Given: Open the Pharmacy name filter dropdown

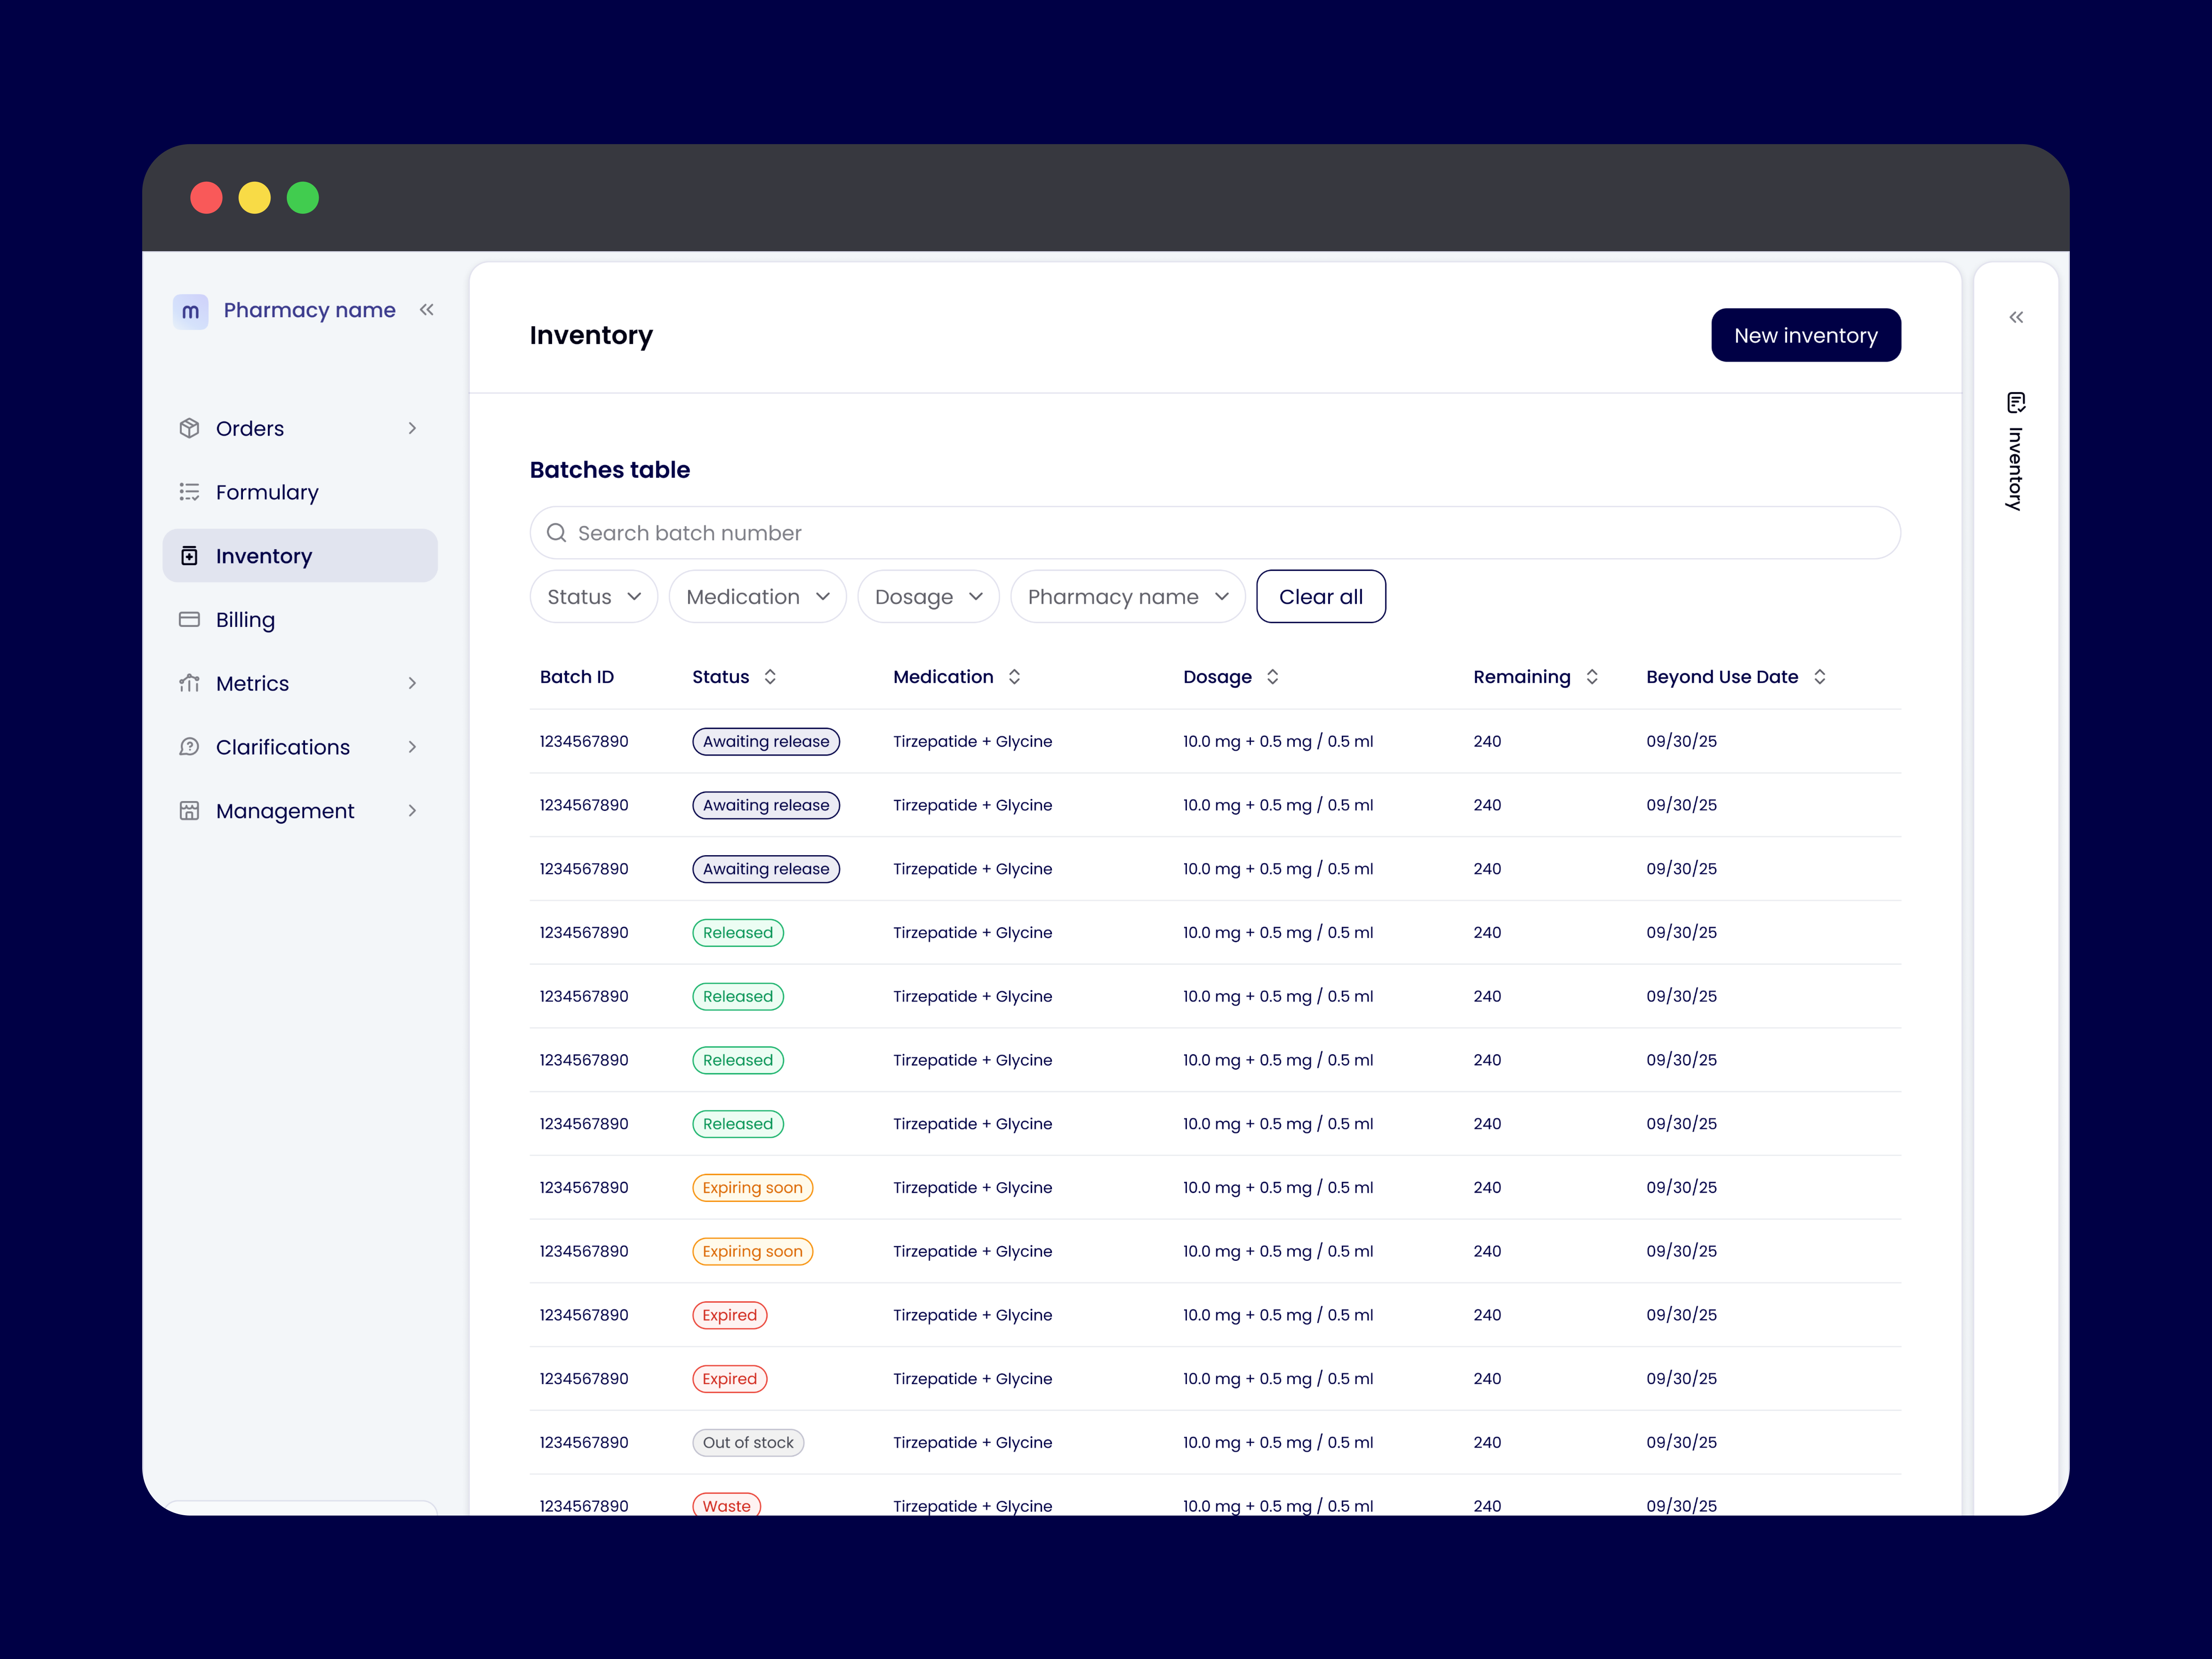Looking at the screenshot, I should (1128, 597).
